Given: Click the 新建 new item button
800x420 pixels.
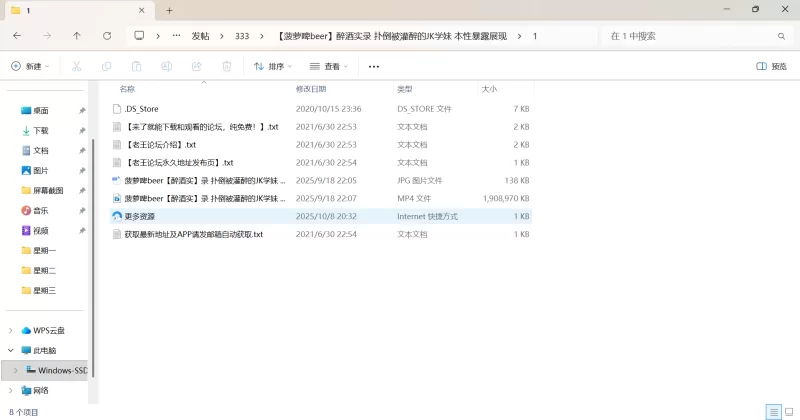Looking at the screenshot, I should coord(29,66).
